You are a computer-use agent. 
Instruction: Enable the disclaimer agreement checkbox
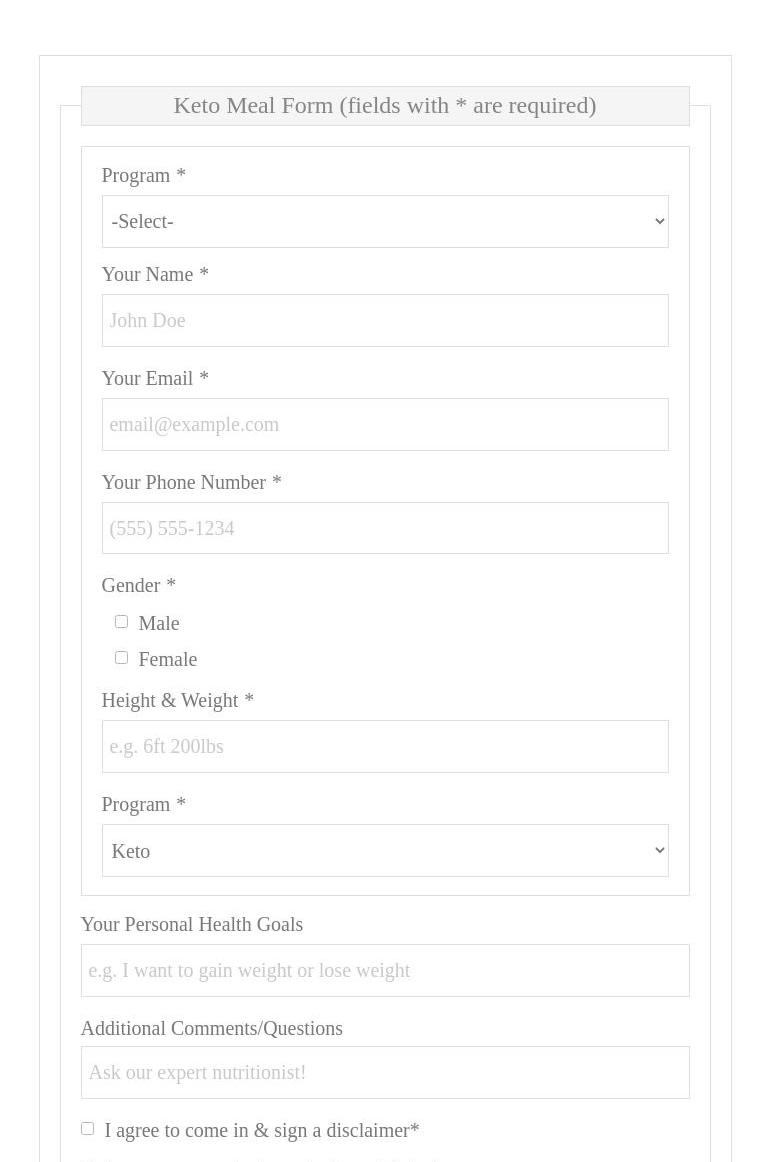coord(88,1129)
